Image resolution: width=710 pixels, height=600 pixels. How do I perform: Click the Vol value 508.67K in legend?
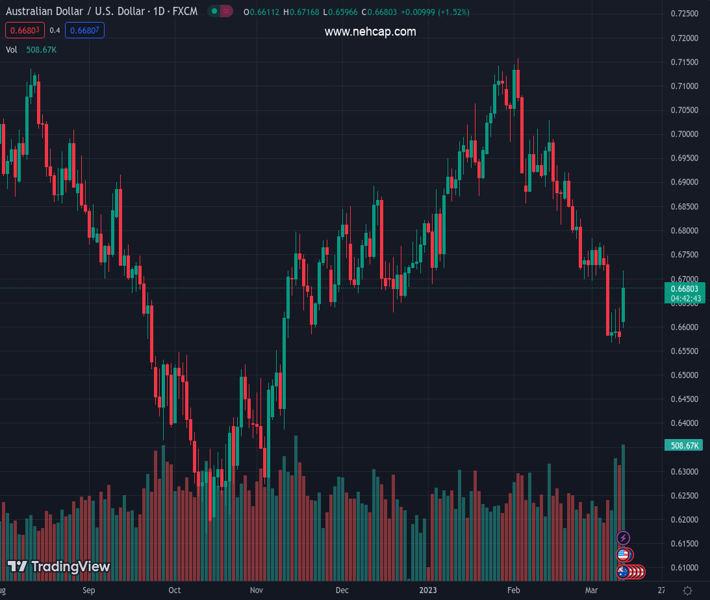click(x=43, y=49)
